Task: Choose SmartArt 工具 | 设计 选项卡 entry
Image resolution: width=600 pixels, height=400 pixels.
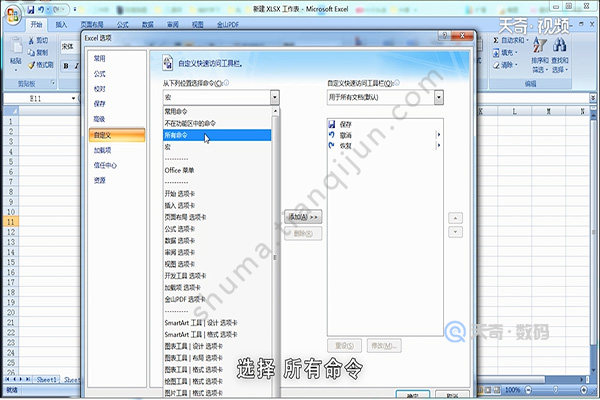Action: (x=217, y=323)
